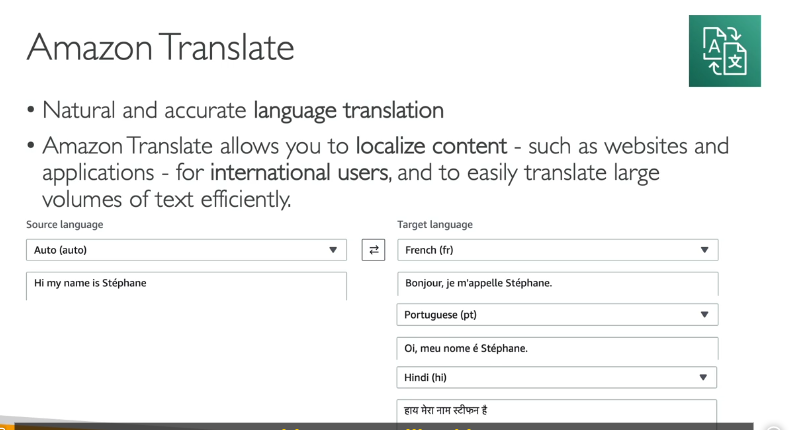Open the Hindi (hi) language dropdown
This screenshot has height=430, width=796.
[556, 377]
